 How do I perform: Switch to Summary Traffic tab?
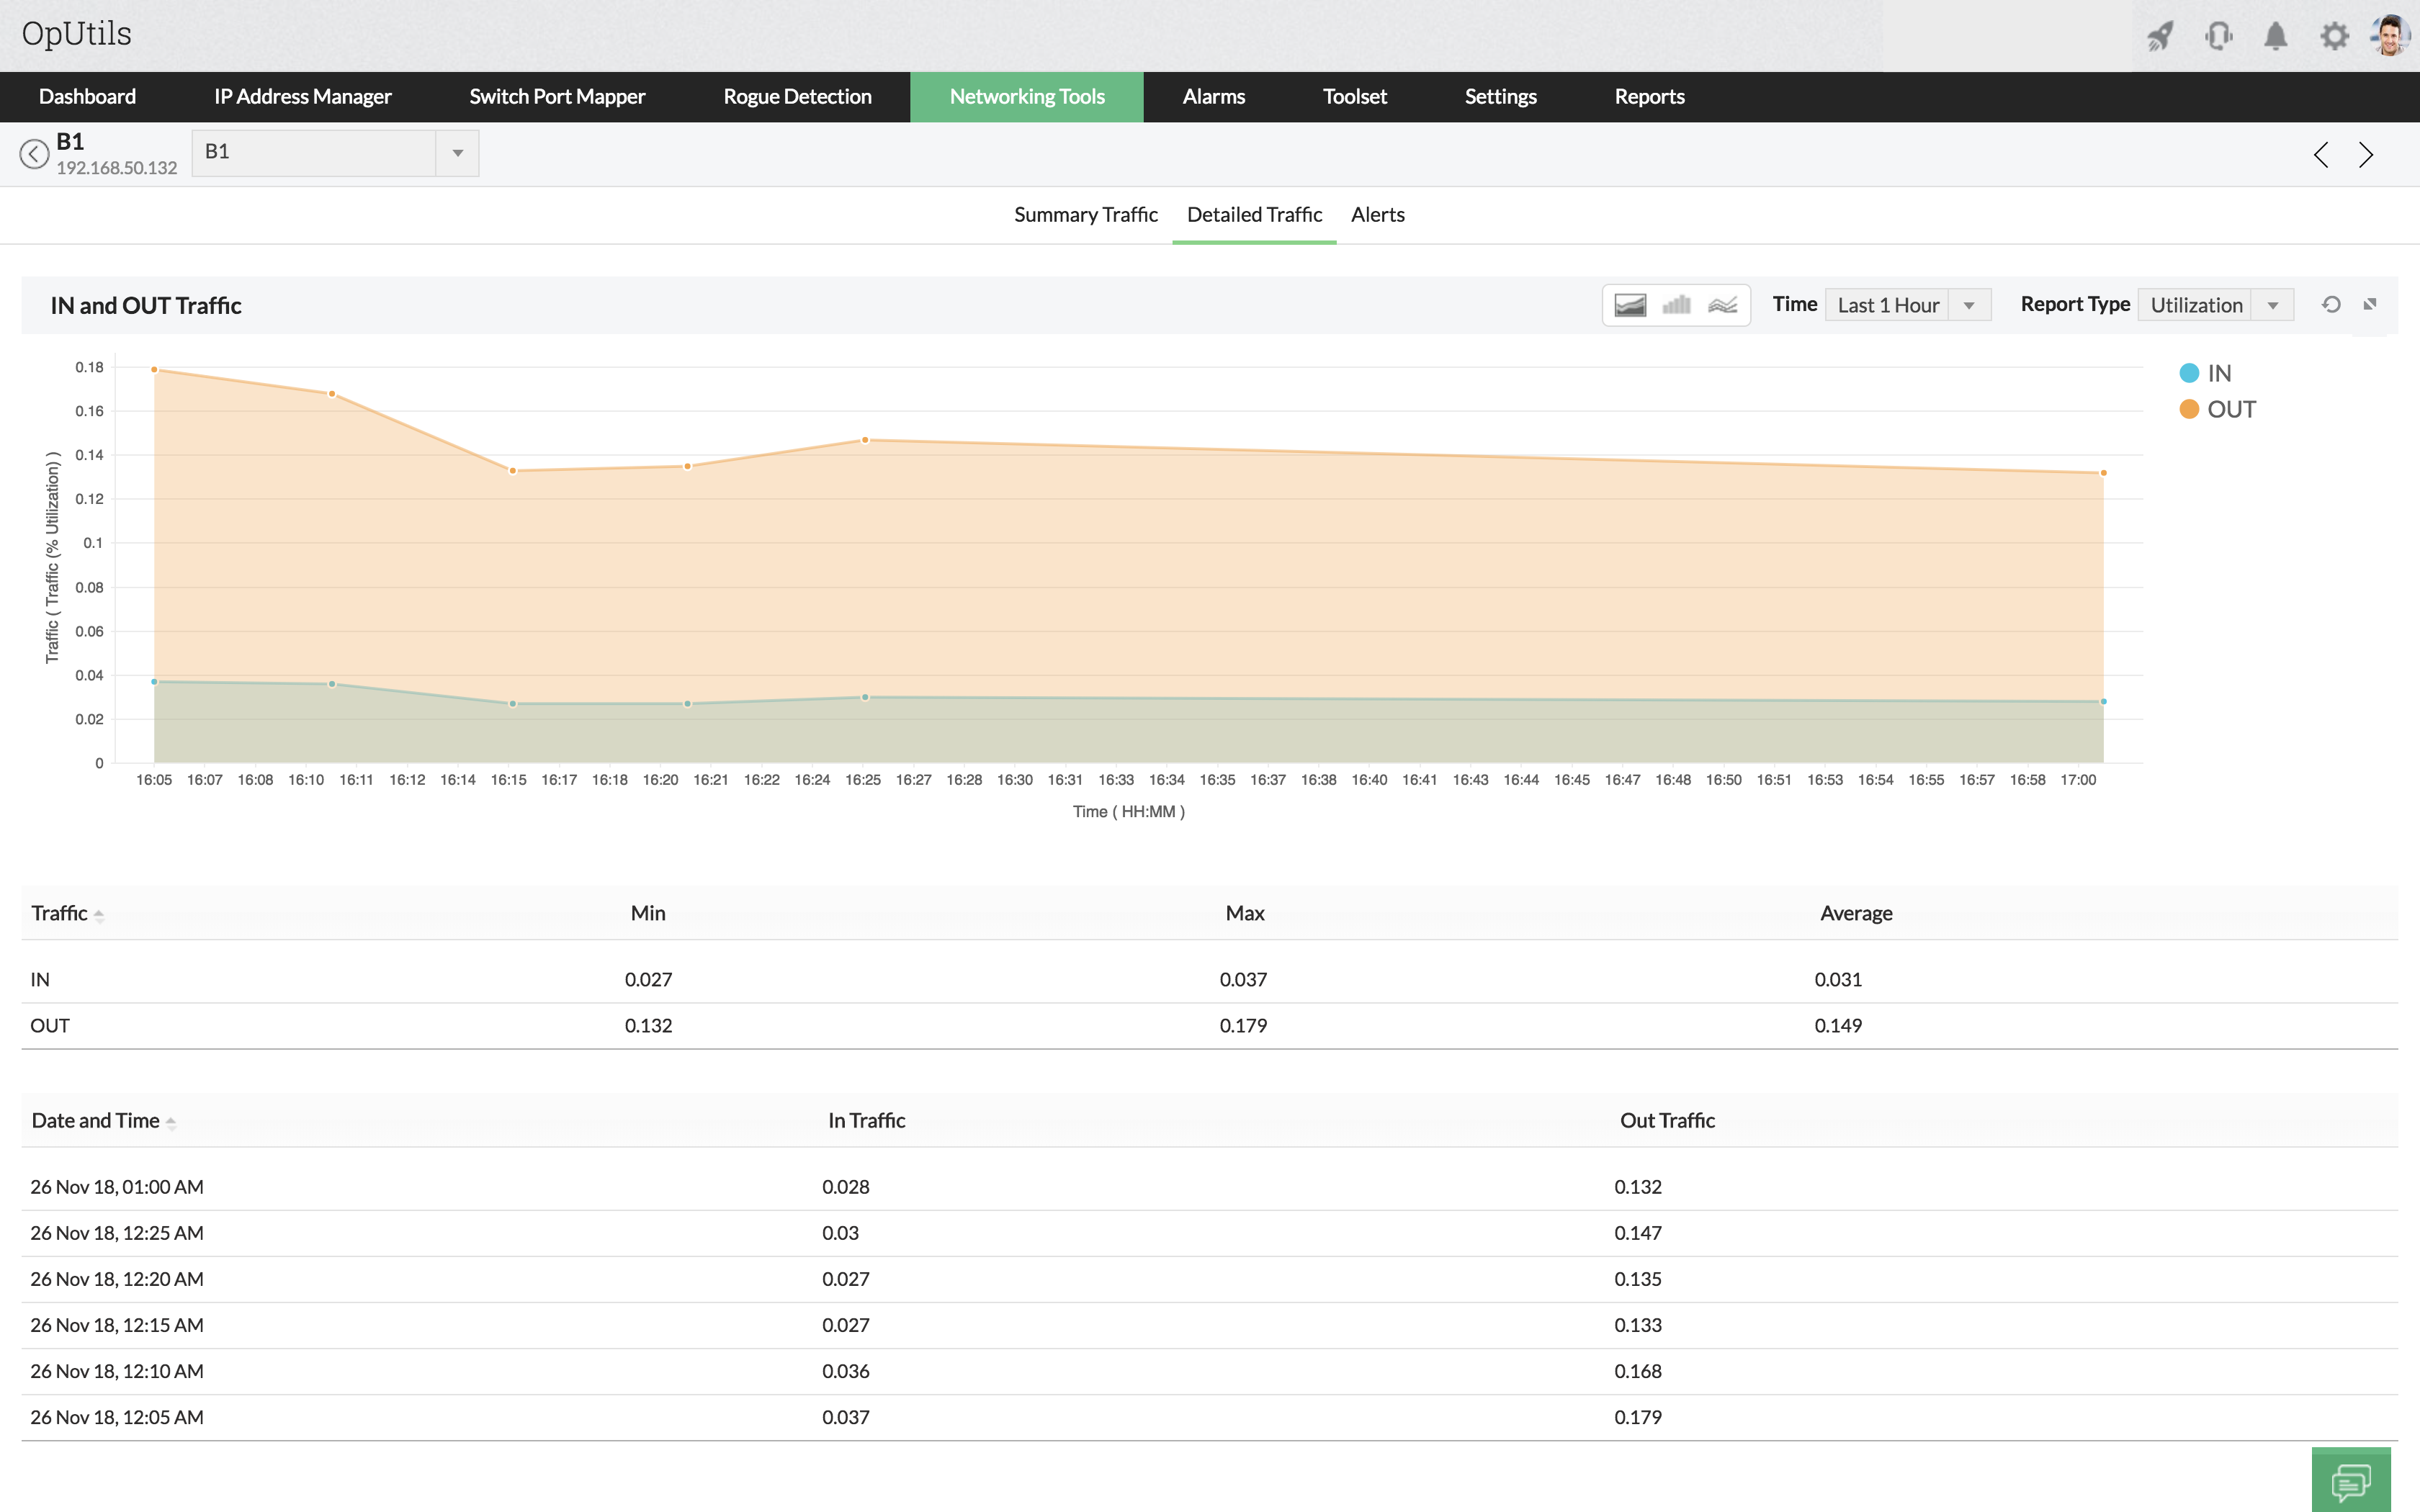(x=1085, y=215)
